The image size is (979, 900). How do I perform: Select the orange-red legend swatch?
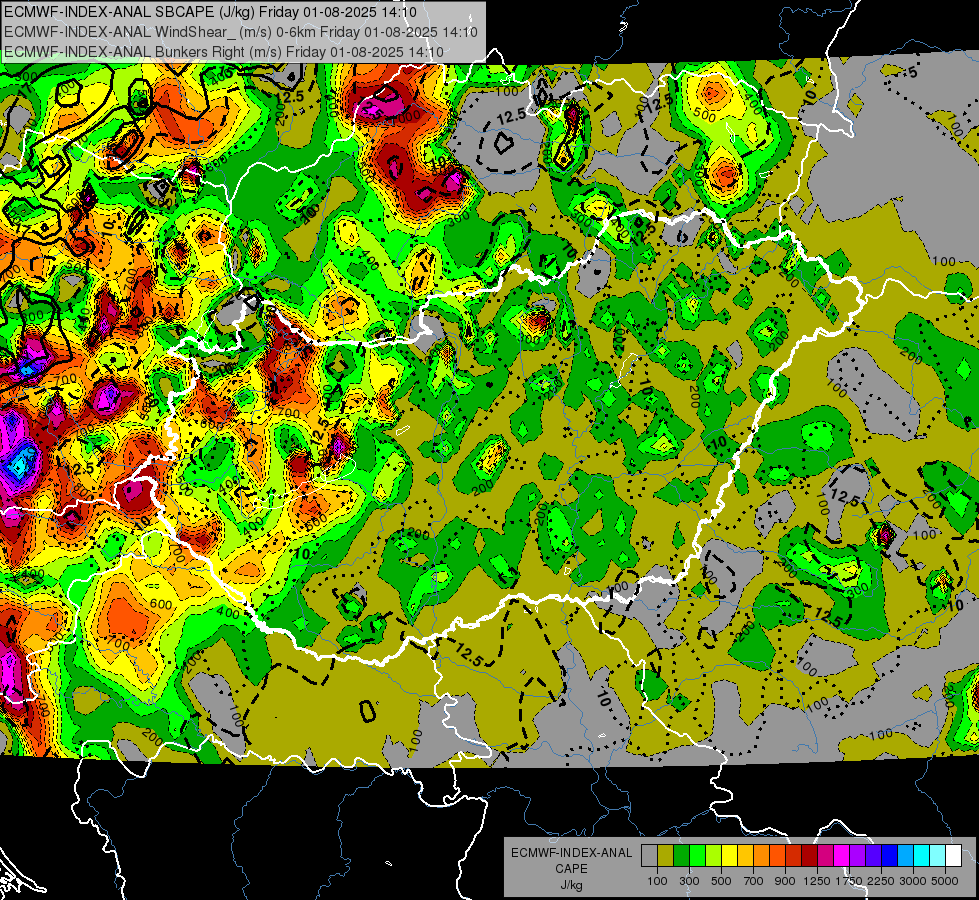point(777,856)
